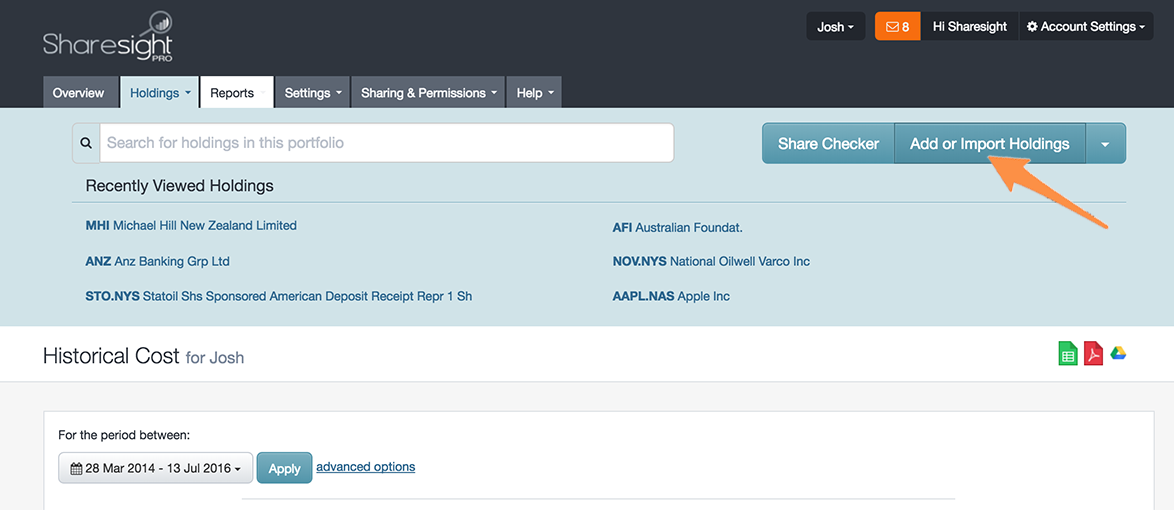Open the Josh portfolio dropdown
The image size is (1174, 510).
[x=836, y=27]
